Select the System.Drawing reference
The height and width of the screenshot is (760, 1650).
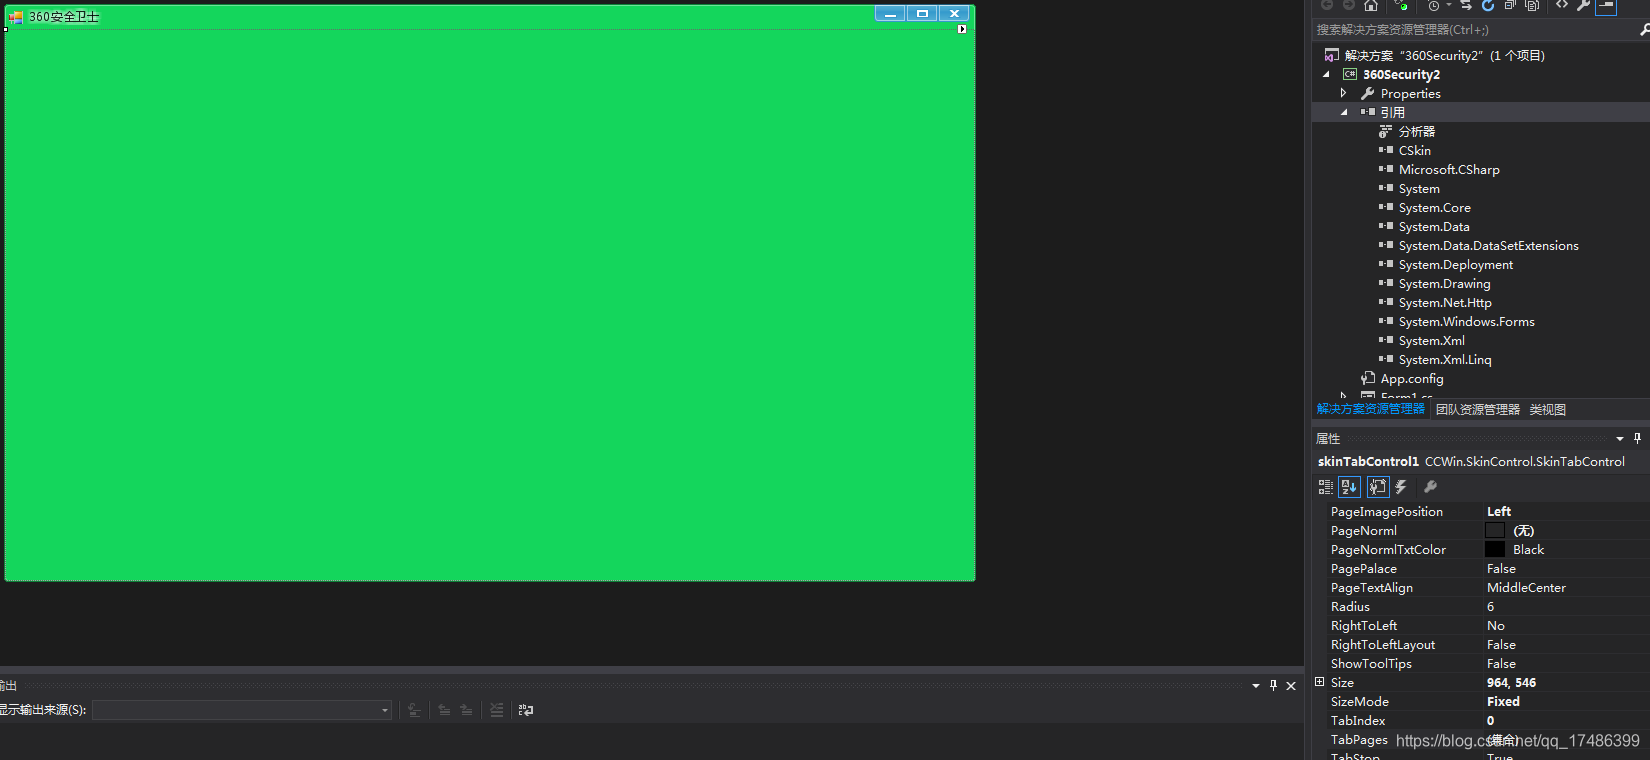tap(1444, 284)
